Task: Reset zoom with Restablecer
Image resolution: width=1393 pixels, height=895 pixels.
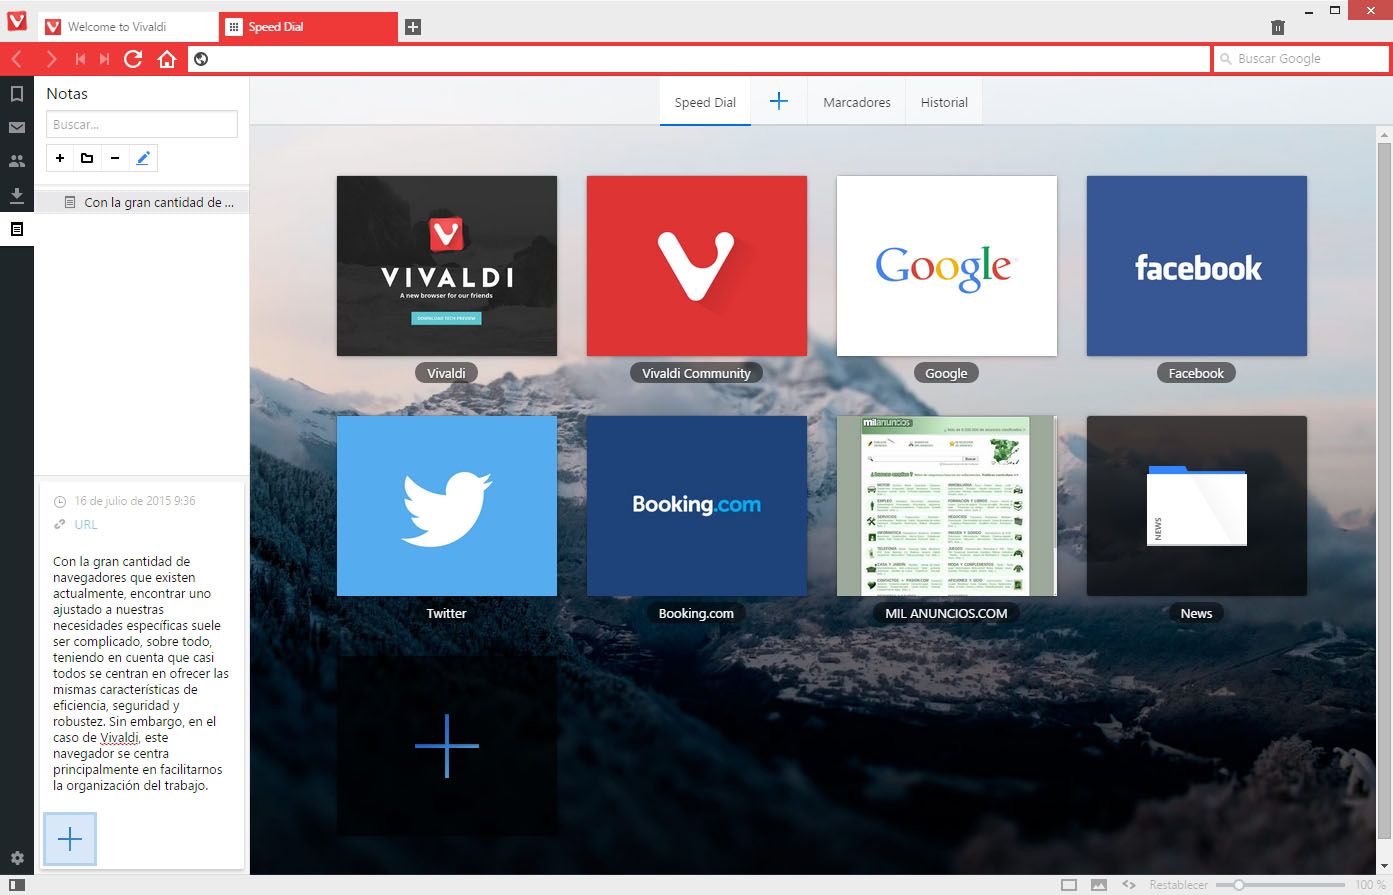Action: (1178, 885)
